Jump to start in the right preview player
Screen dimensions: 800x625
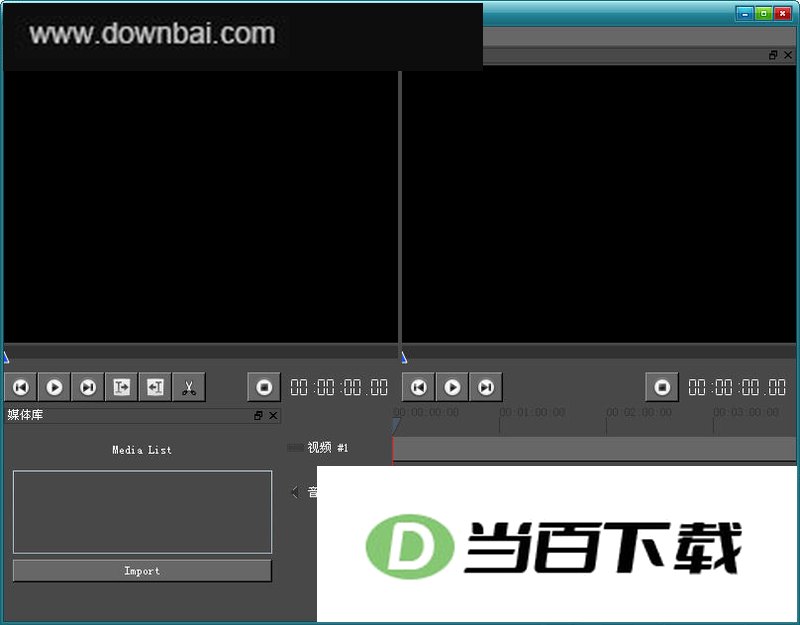pos(418,387)
